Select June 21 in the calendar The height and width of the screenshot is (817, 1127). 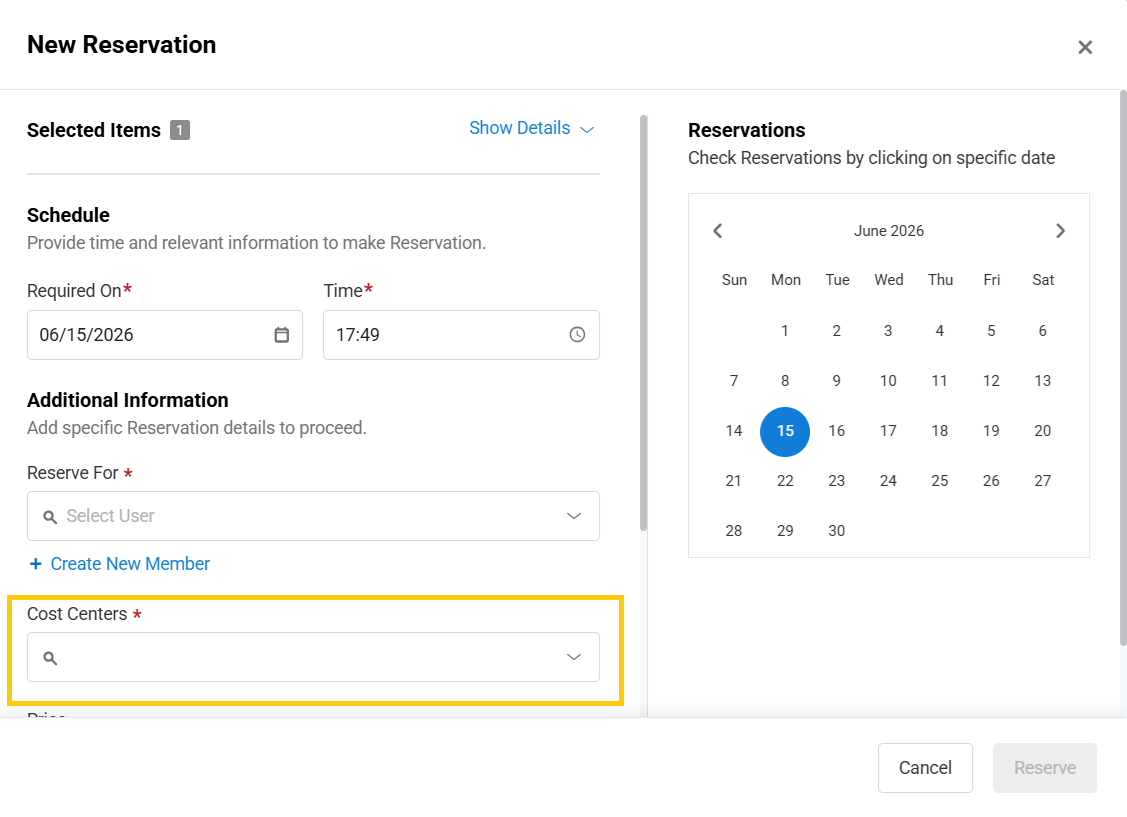tap(734, 481)
